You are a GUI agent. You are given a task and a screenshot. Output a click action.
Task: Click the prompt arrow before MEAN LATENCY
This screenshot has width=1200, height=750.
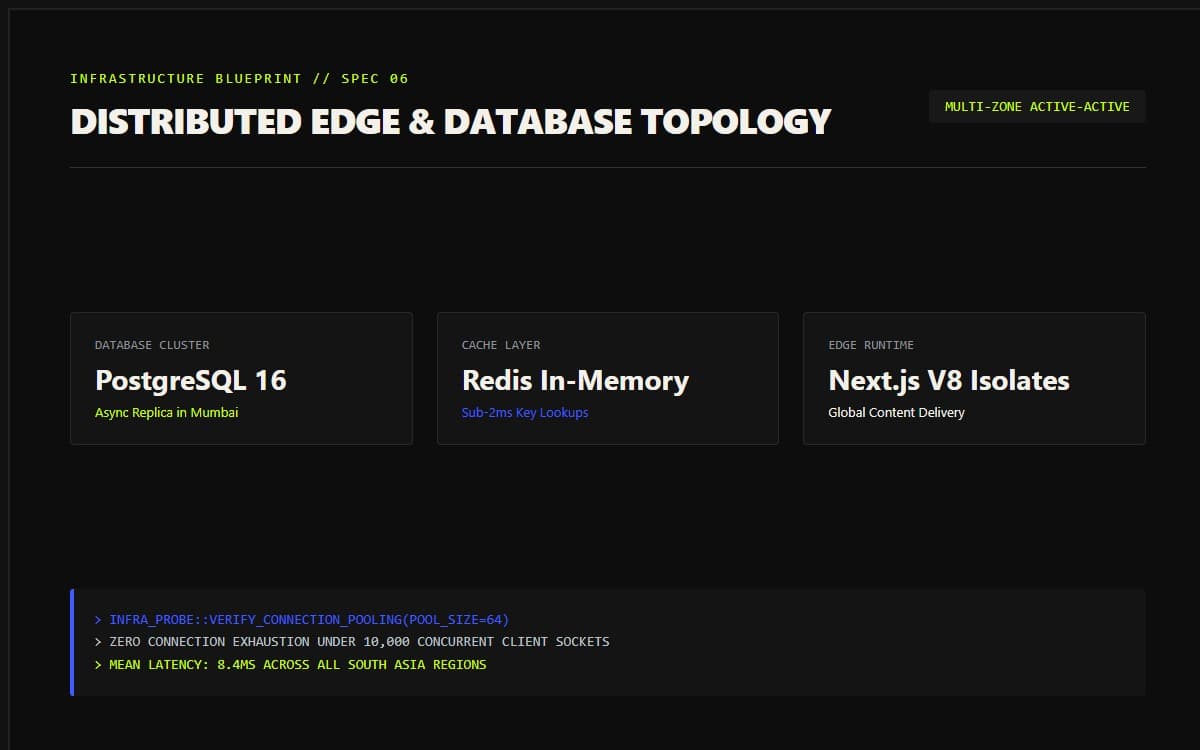pos(98,664)
